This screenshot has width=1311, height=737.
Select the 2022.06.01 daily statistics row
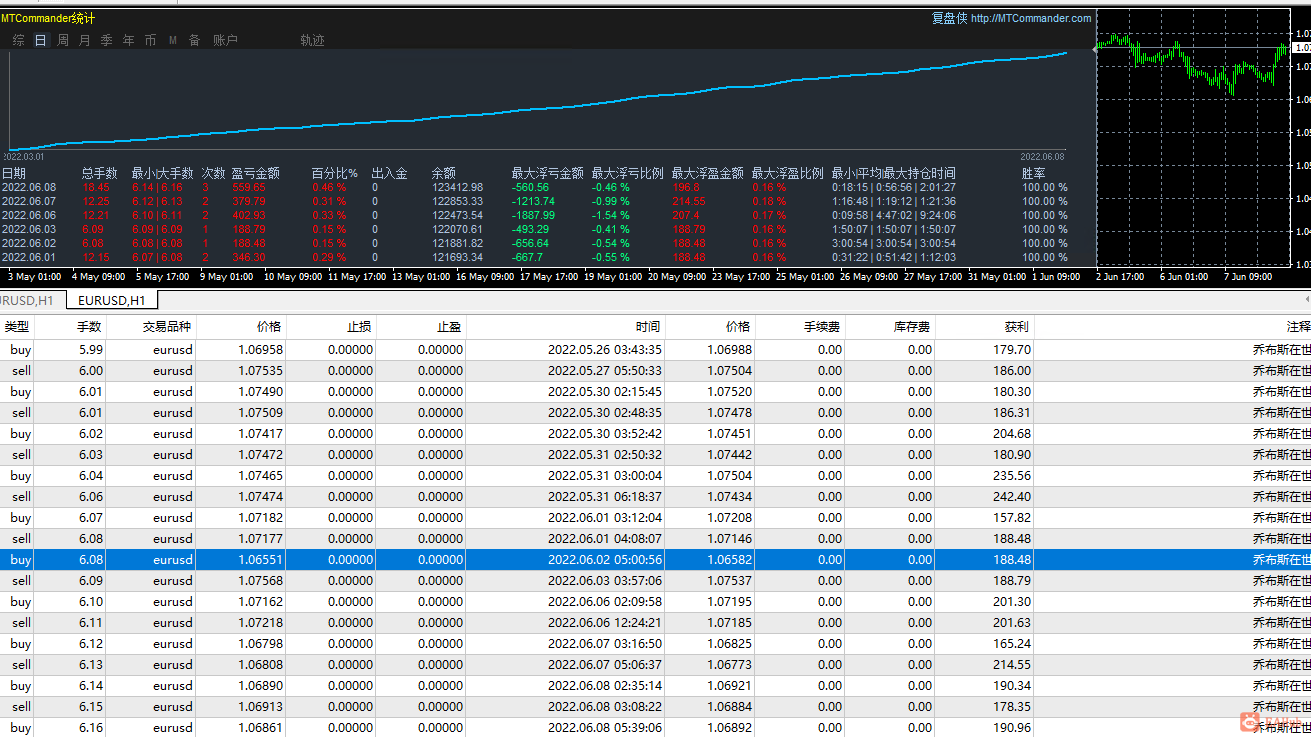pyautogui.click(x=30, y=257)
